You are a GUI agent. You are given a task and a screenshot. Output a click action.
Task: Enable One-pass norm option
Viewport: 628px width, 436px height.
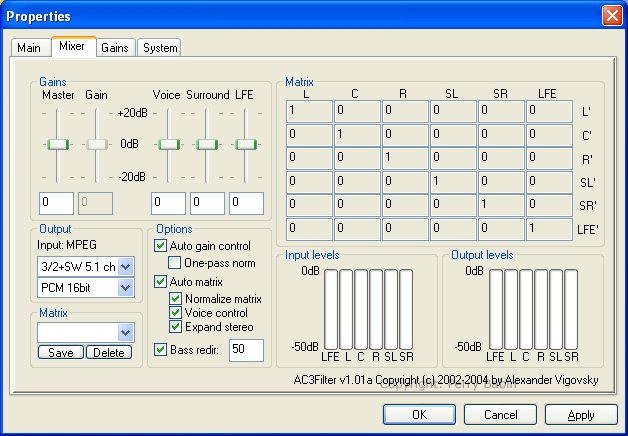pos(175,263)
